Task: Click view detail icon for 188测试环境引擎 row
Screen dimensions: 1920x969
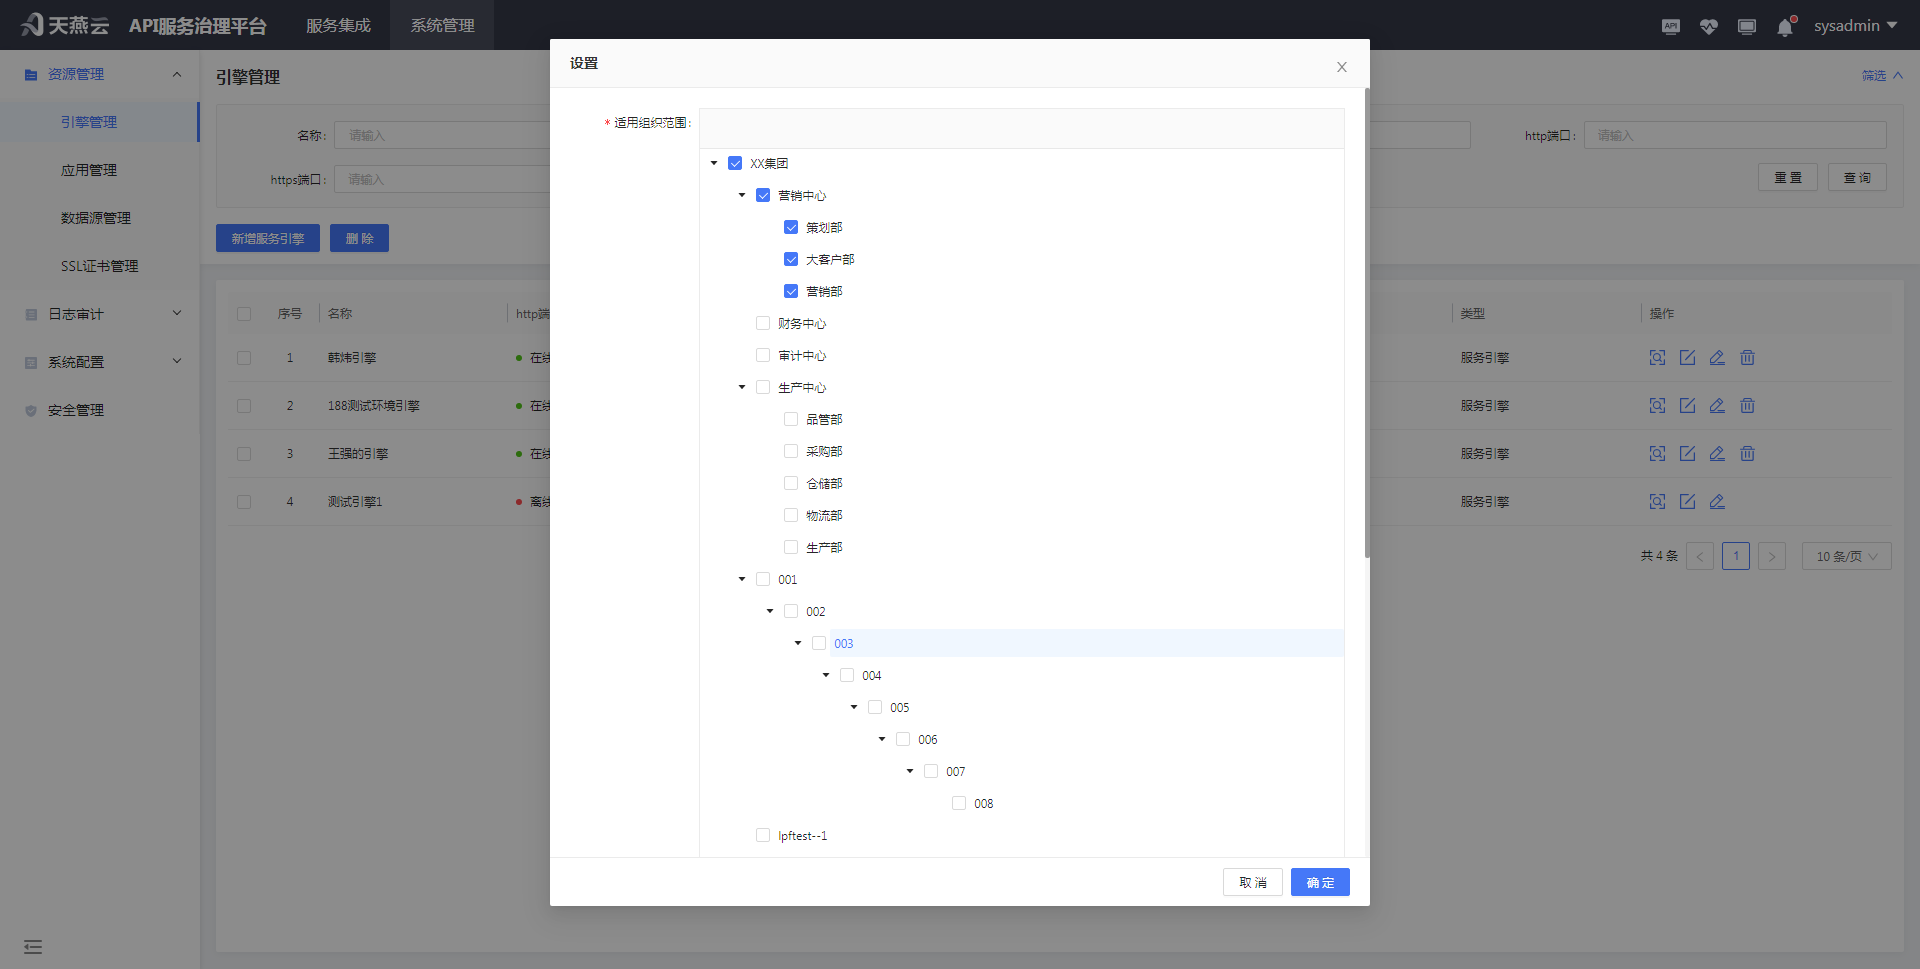Action: [1657, 406]
